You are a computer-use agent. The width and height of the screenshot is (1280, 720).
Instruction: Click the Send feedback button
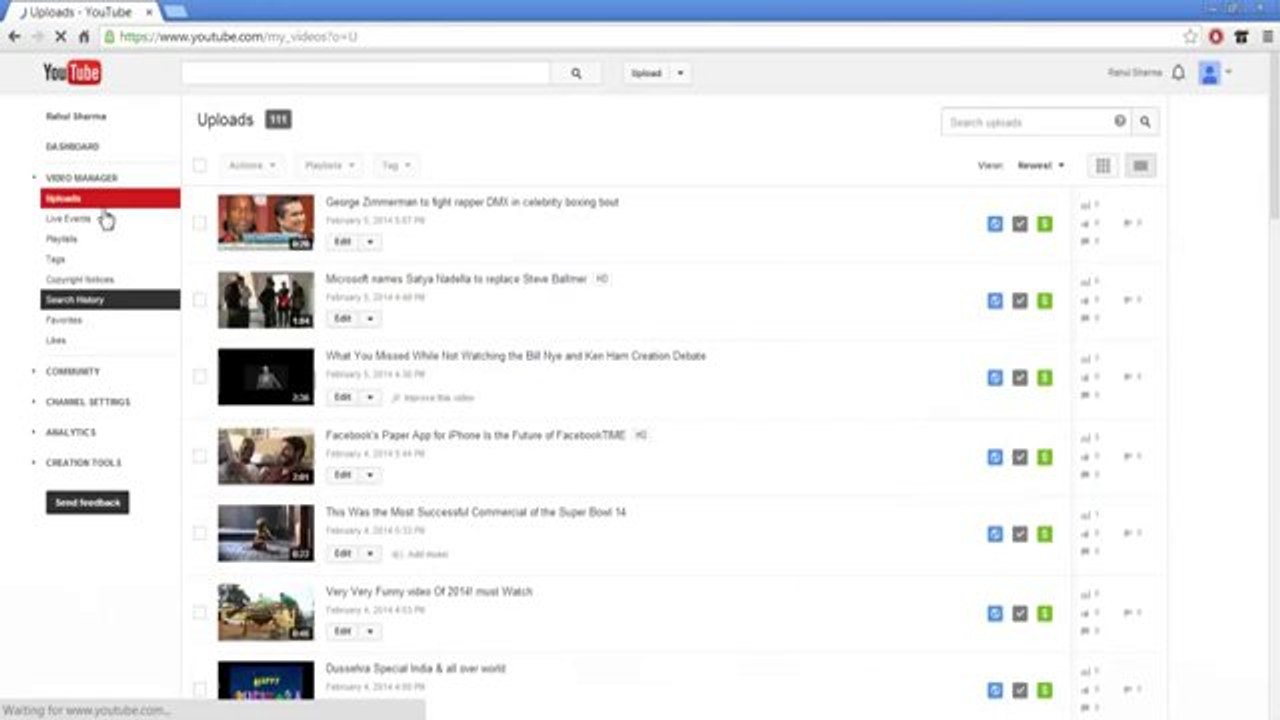tap(87, 502)
